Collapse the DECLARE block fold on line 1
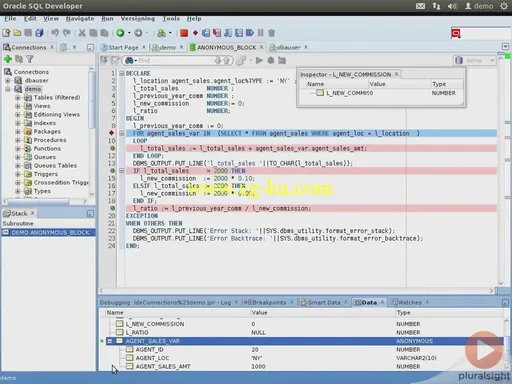The height and width of the screenshot is (384, 512). pyautogui.click(x=122, y=73)
